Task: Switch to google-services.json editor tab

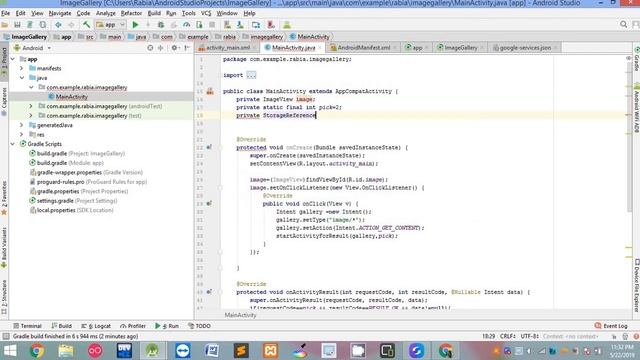Action: pos(525,48)
